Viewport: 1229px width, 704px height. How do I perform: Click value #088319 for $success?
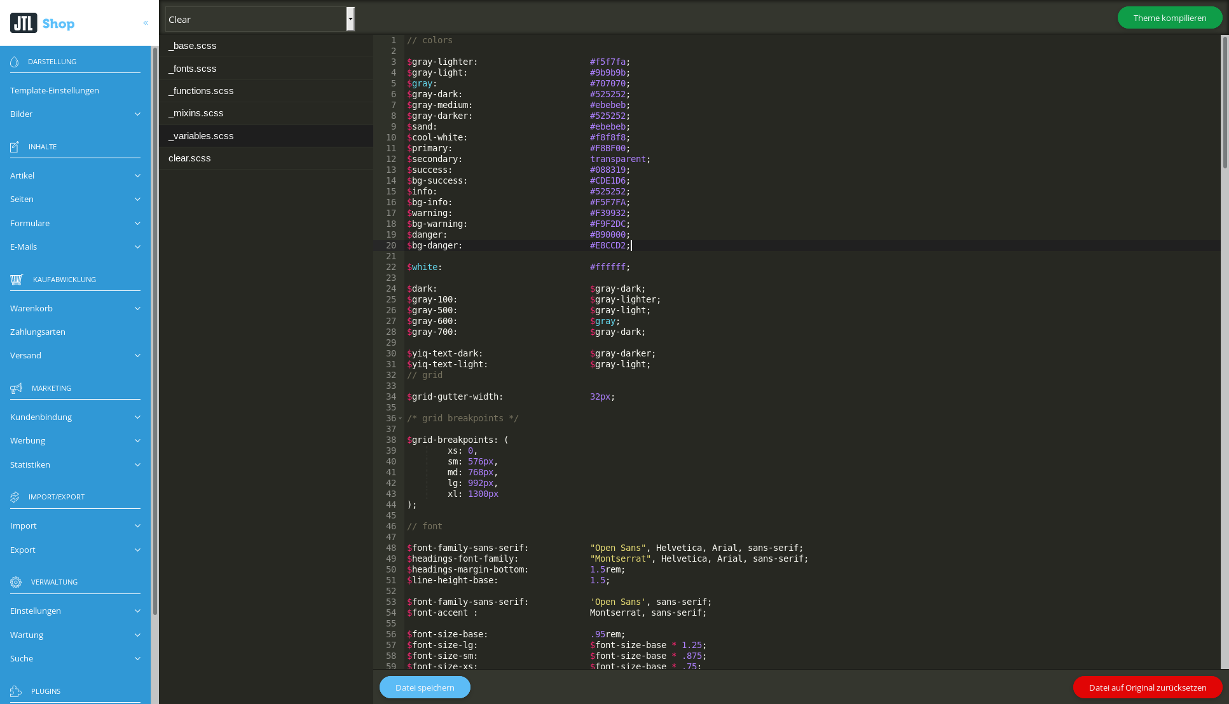(x=608, y=170)
